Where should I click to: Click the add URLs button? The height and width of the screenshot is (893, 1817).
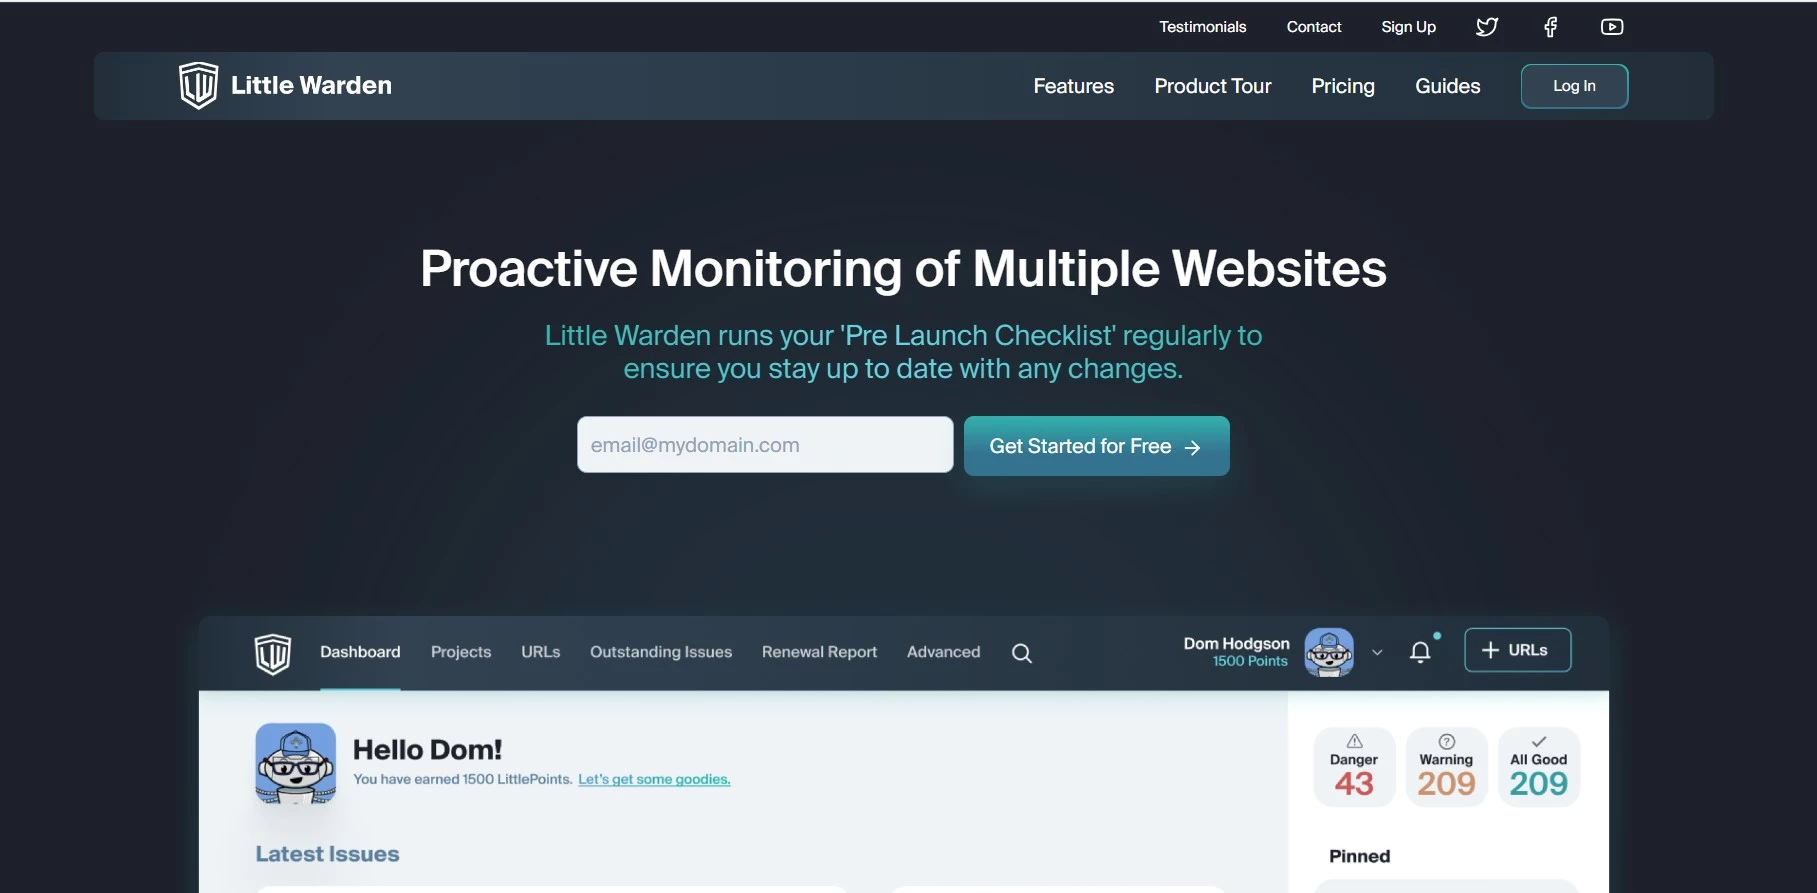1517,650
